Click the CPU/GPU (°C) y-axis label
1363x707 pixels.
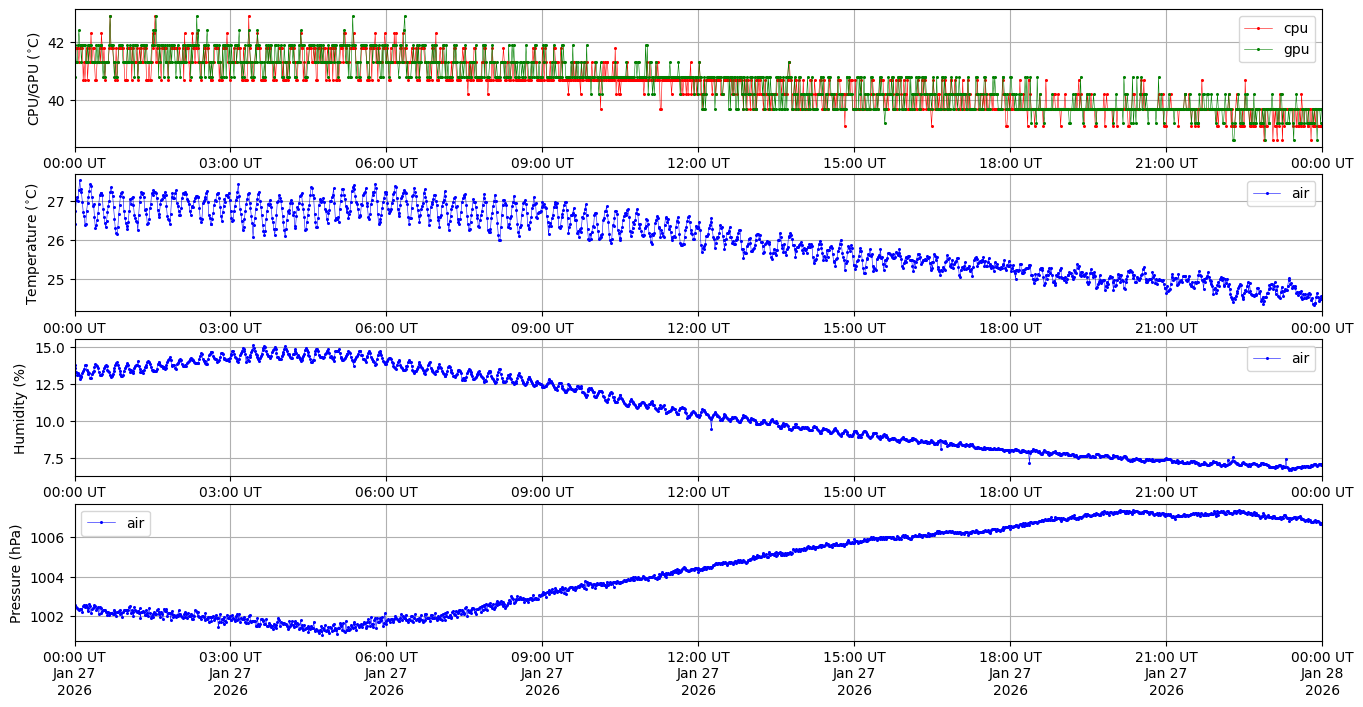point(33,79)
